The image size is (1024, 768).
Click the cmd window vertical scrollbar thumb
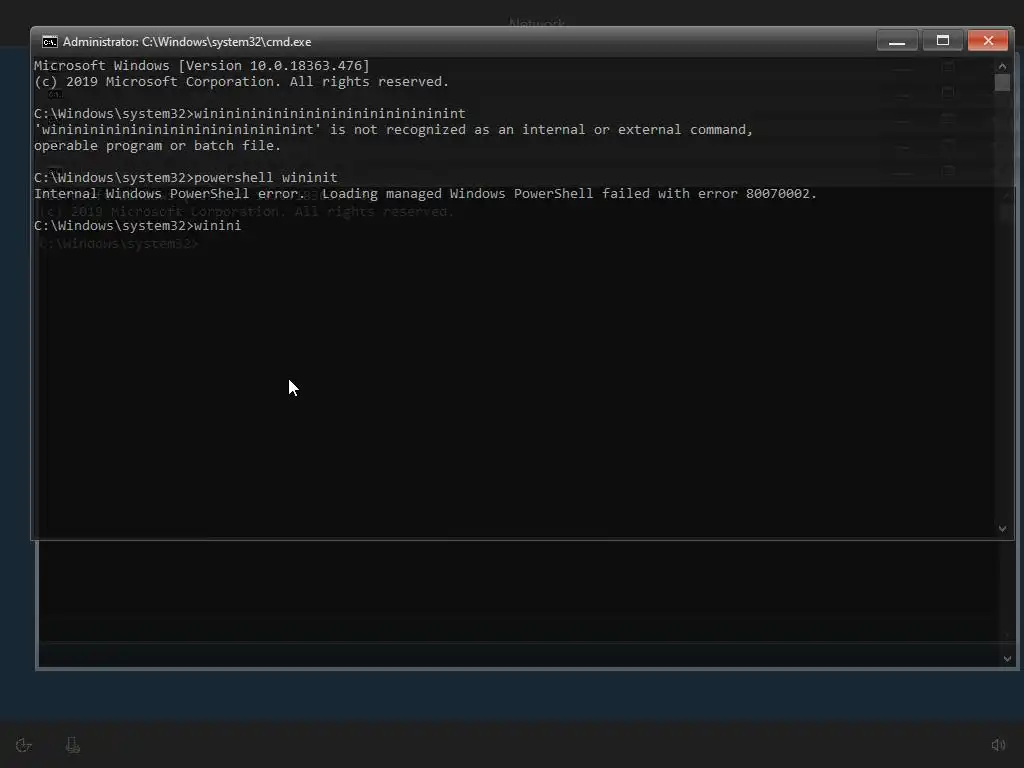[x=1002, y=82]
